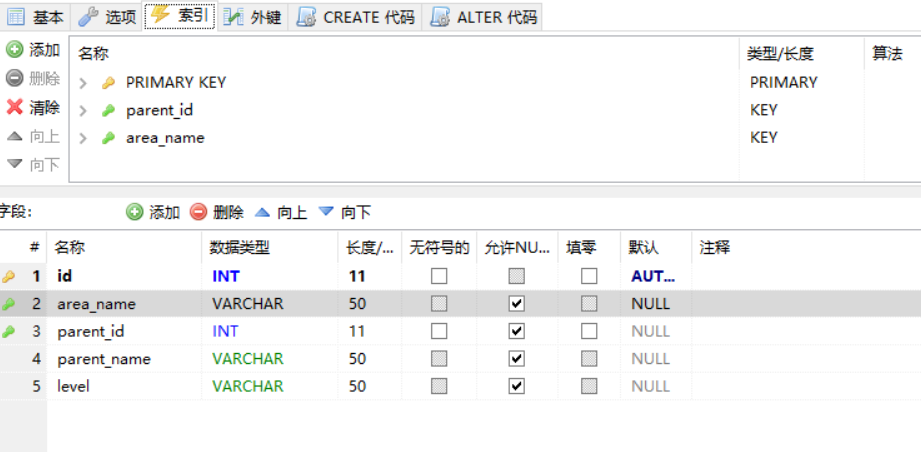921x452 pixels.
Task: Move index up with 向上
Action: point(33,137)
